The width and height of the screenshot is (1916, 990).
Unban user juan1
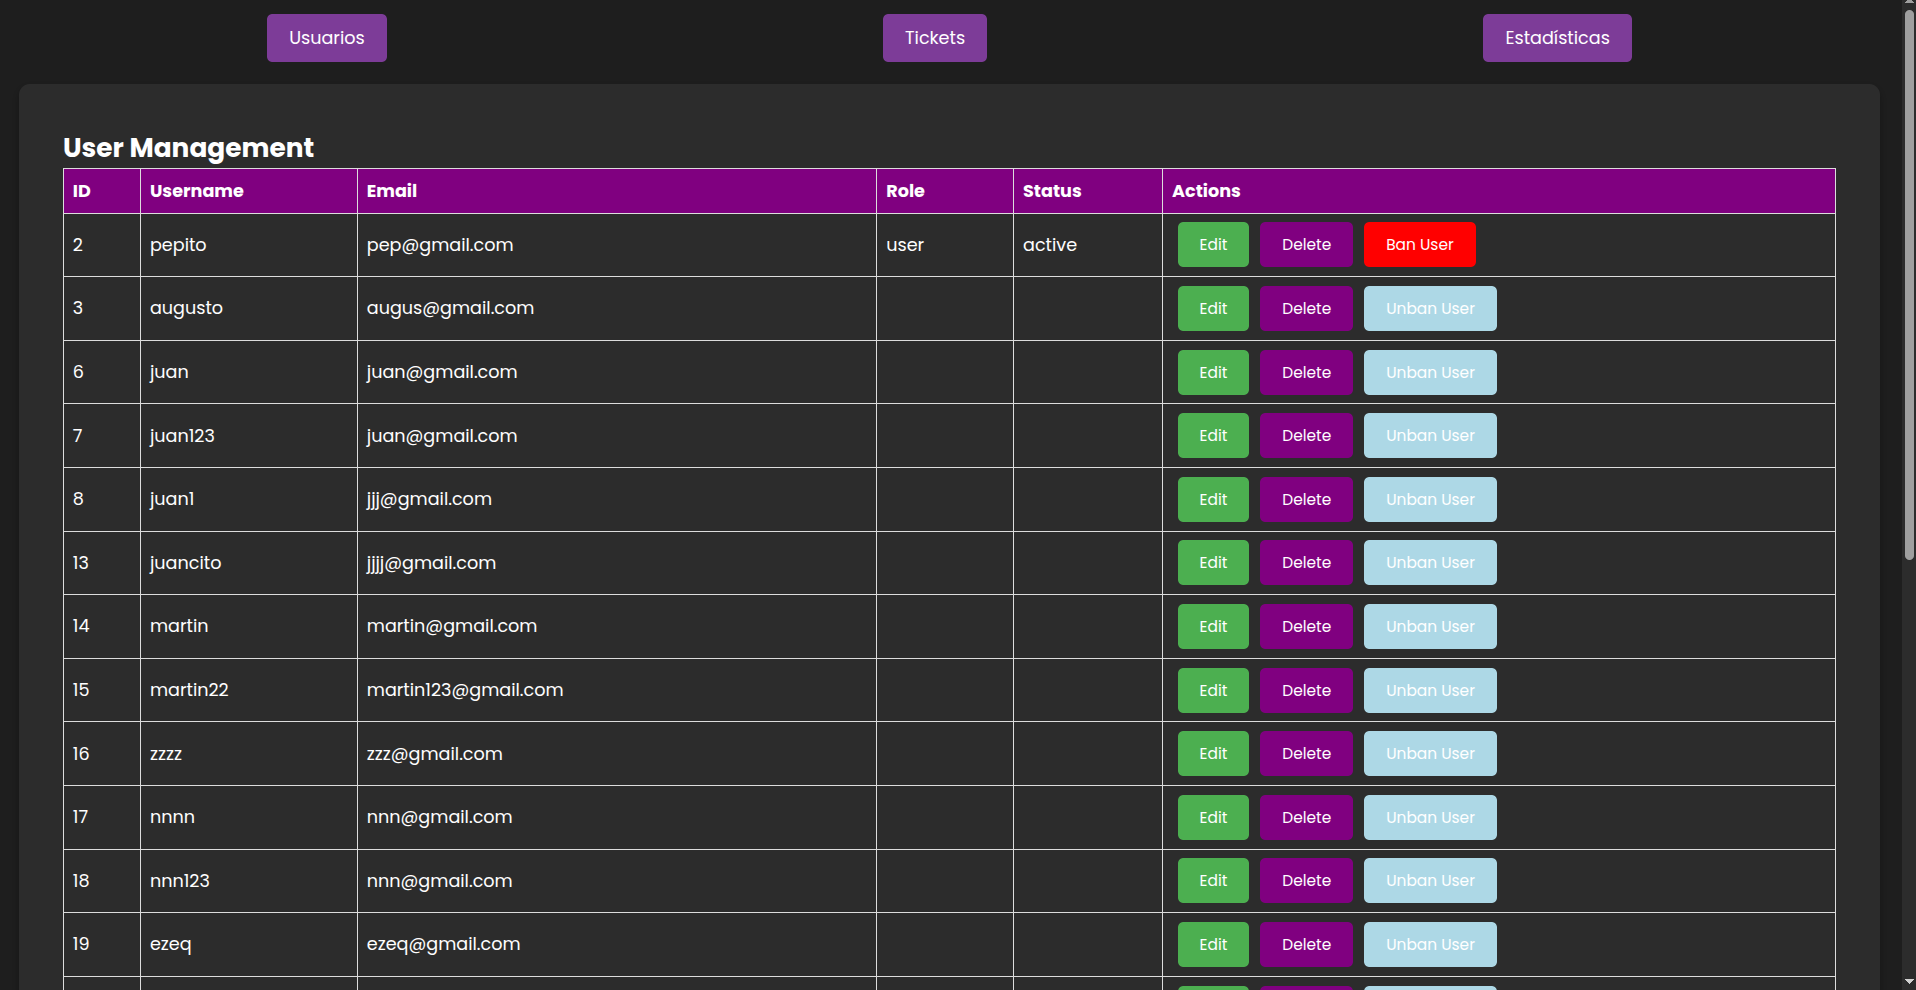(x=1430, y=499)
